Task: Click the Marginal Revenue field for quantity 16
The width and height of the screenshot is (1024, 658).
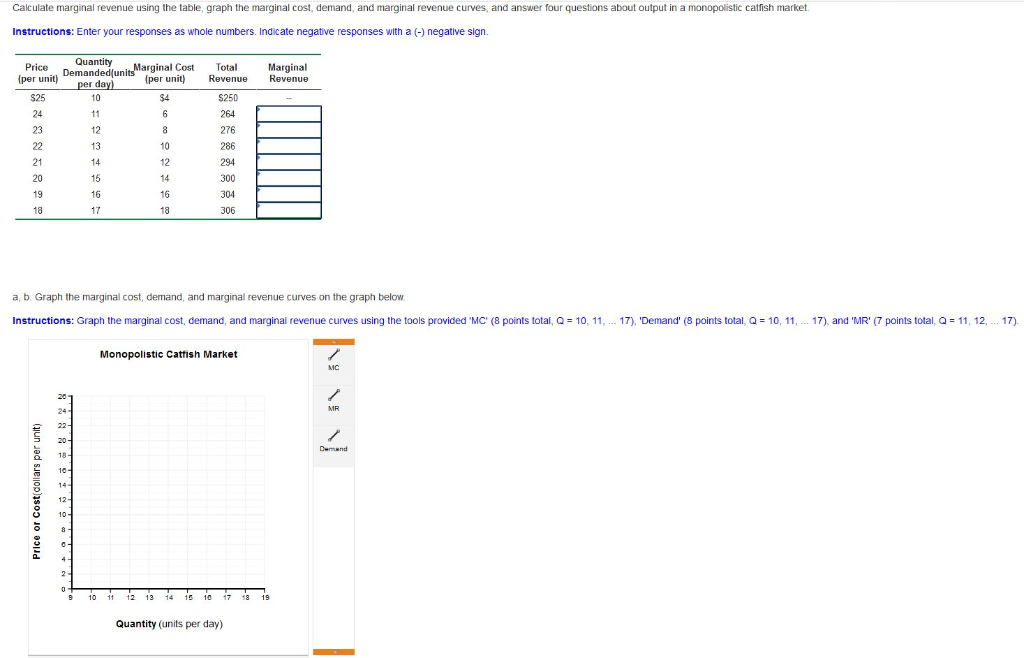Action: pos(289,193)
